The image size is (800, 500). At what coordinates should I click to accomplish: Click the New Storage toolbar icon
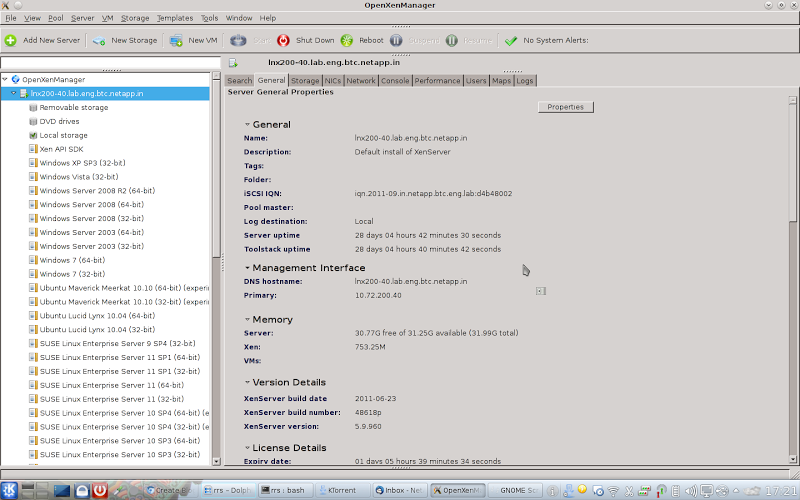pyautogui.click(x=99, y=40)
